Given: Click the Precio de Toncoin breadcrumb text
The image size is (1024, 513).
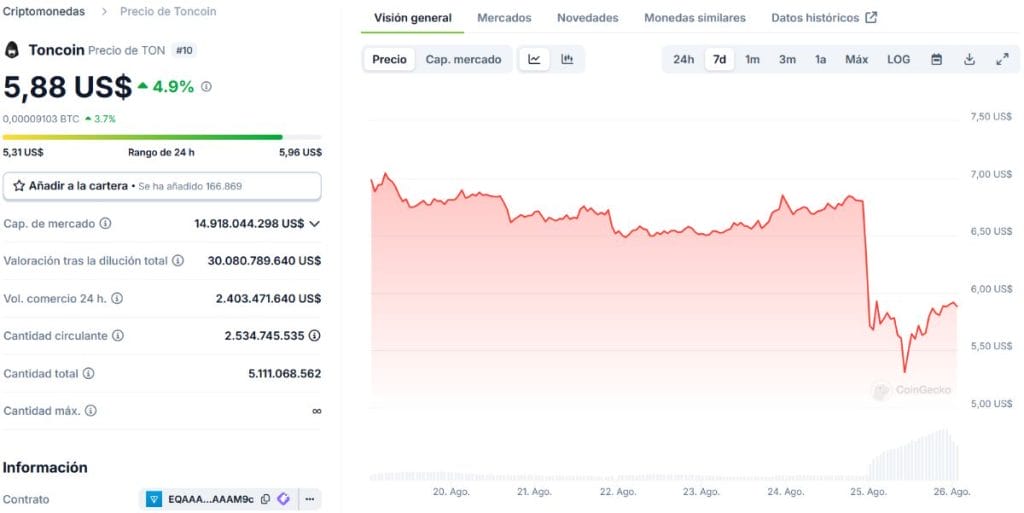Looking at the screenshot, I should click(168, 11).
